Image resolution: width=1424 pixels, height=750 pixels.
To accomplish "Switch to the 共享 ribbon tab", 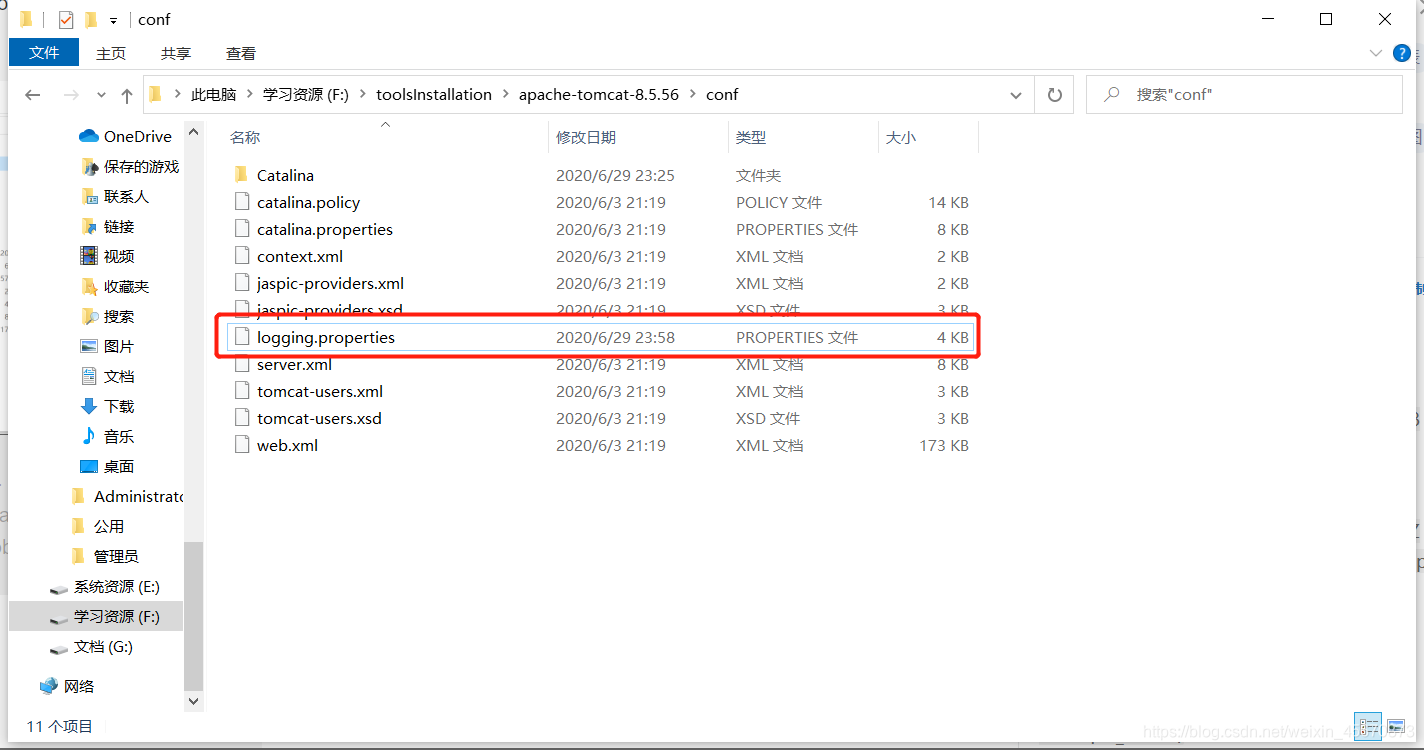I will point(176,53).
